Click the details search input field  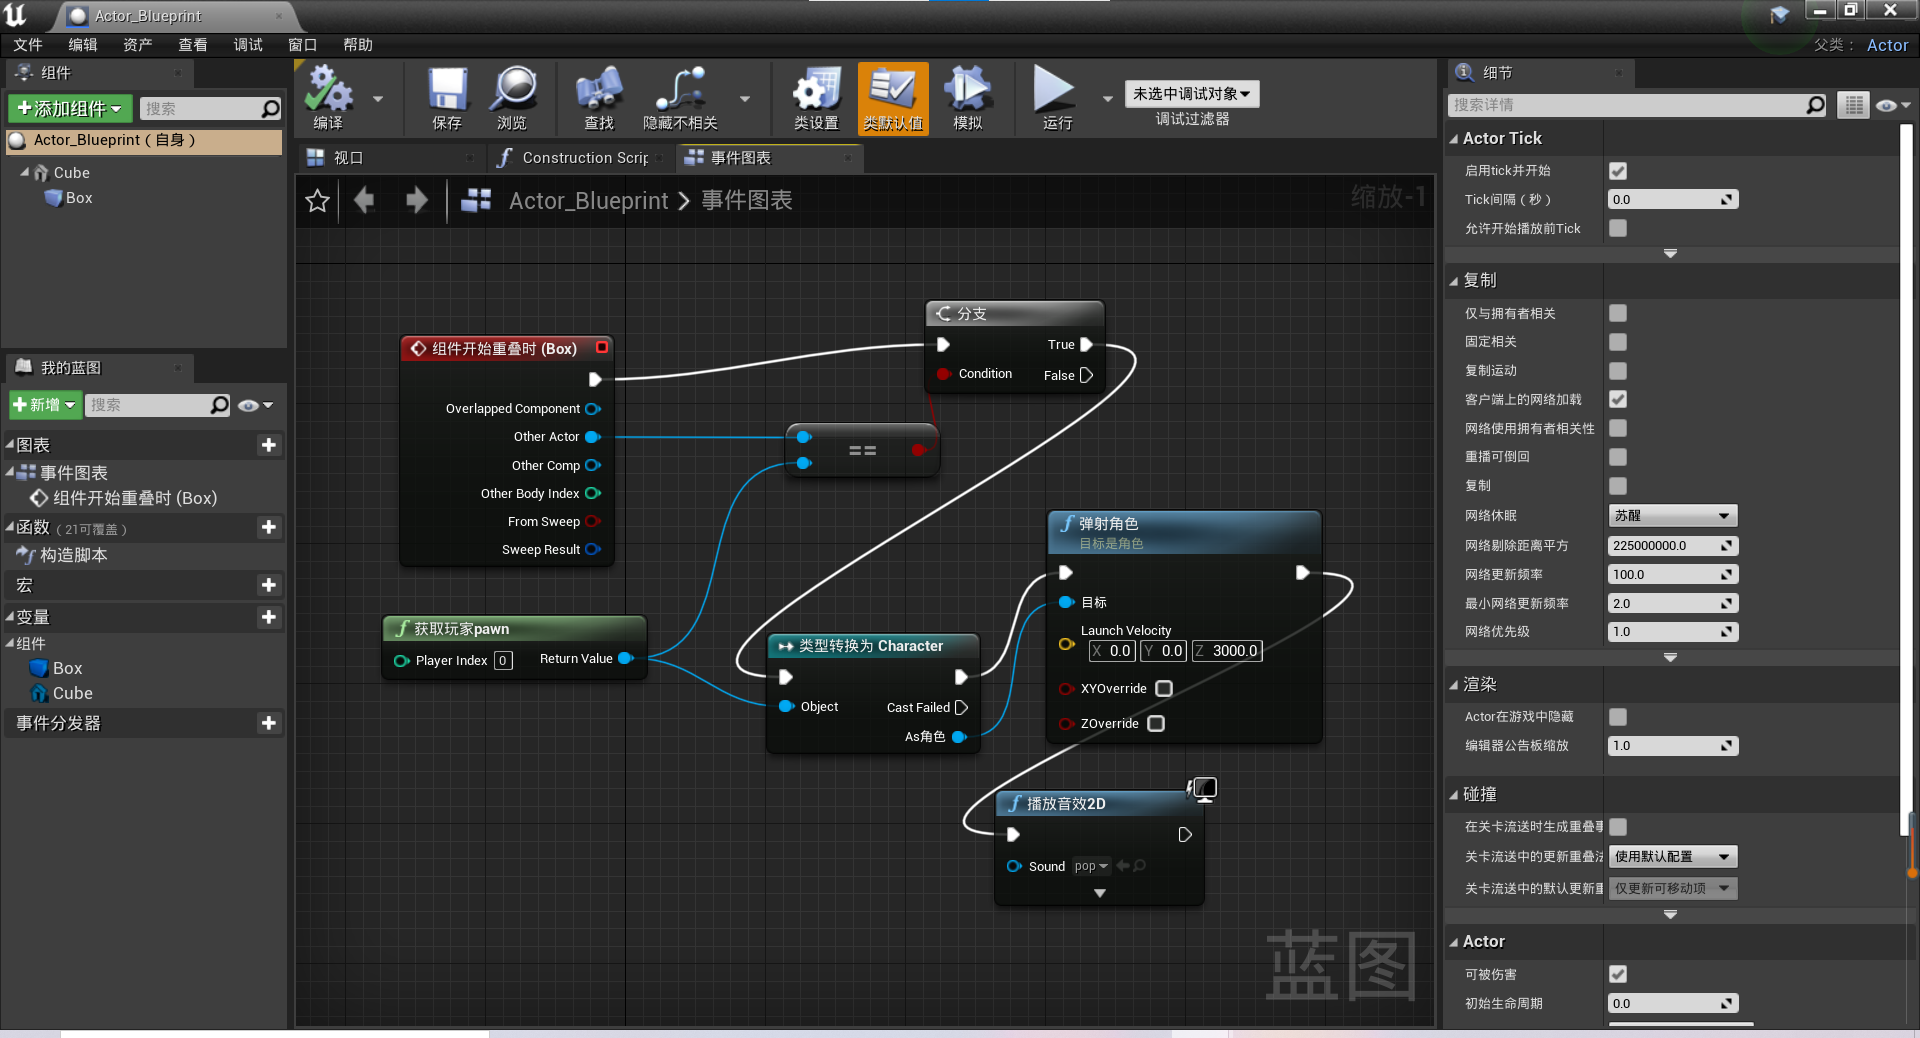point(1637,105)
